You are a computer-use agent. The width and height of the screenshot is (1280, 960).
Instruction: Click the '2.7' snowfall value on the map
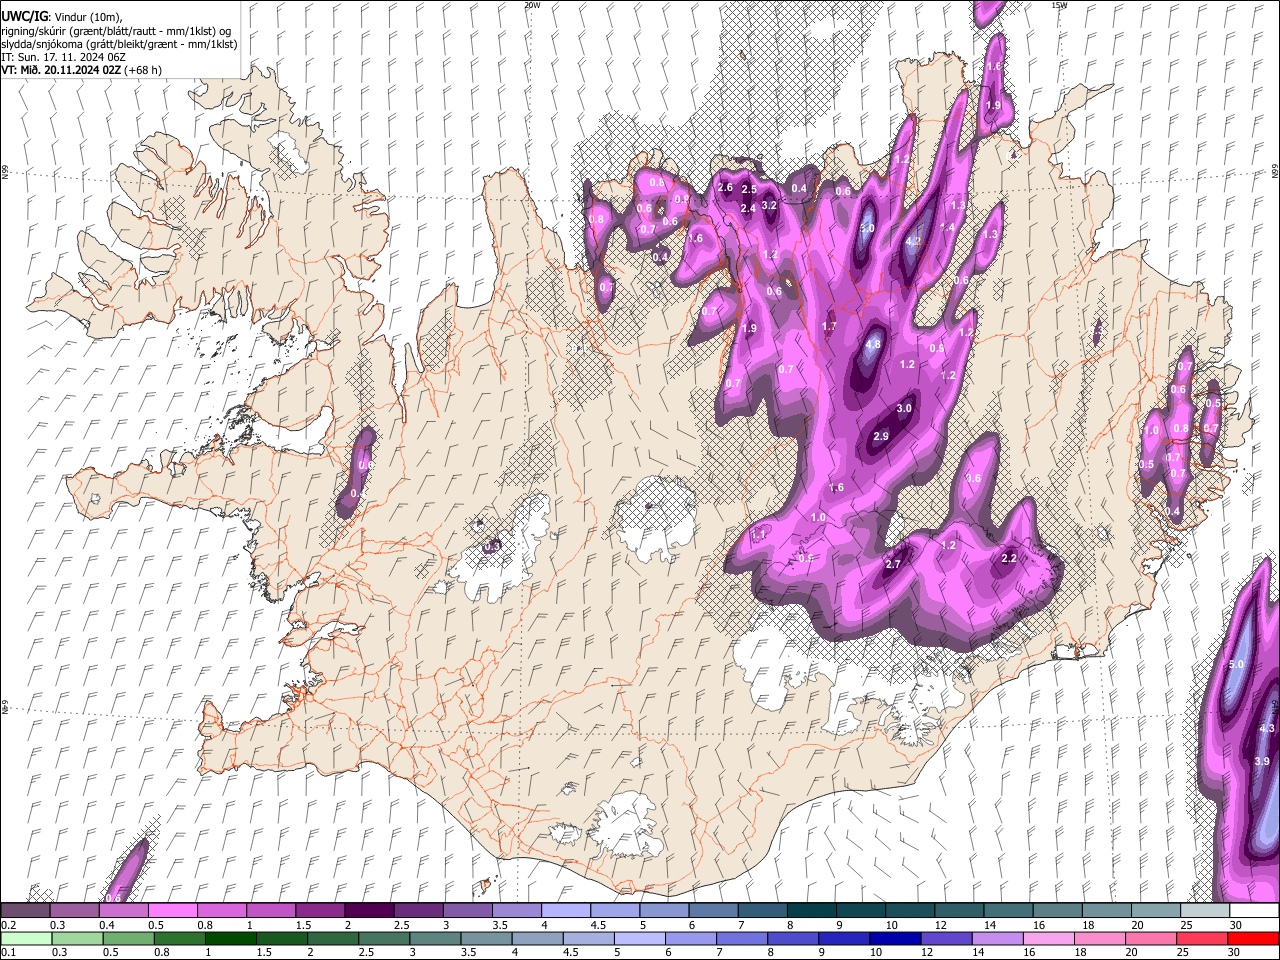tap(893, 564)
